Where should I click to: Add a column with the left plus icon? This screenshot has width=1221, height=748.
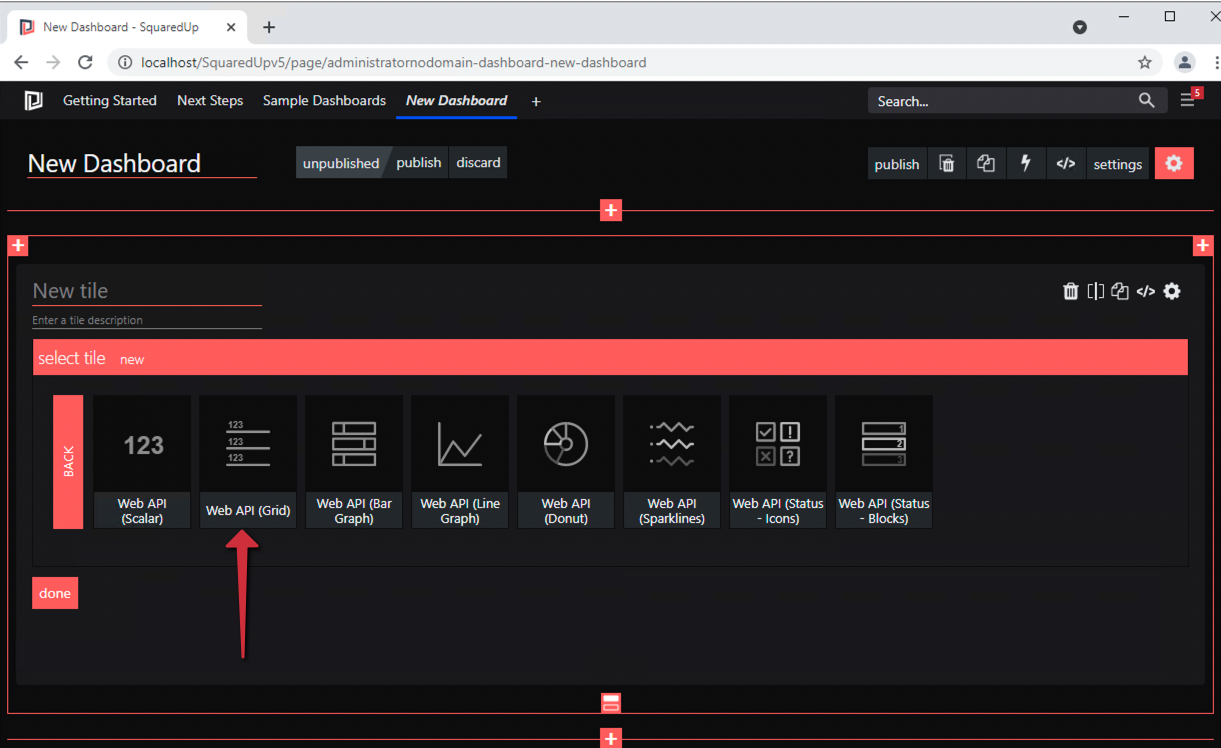tap(18, 245)
